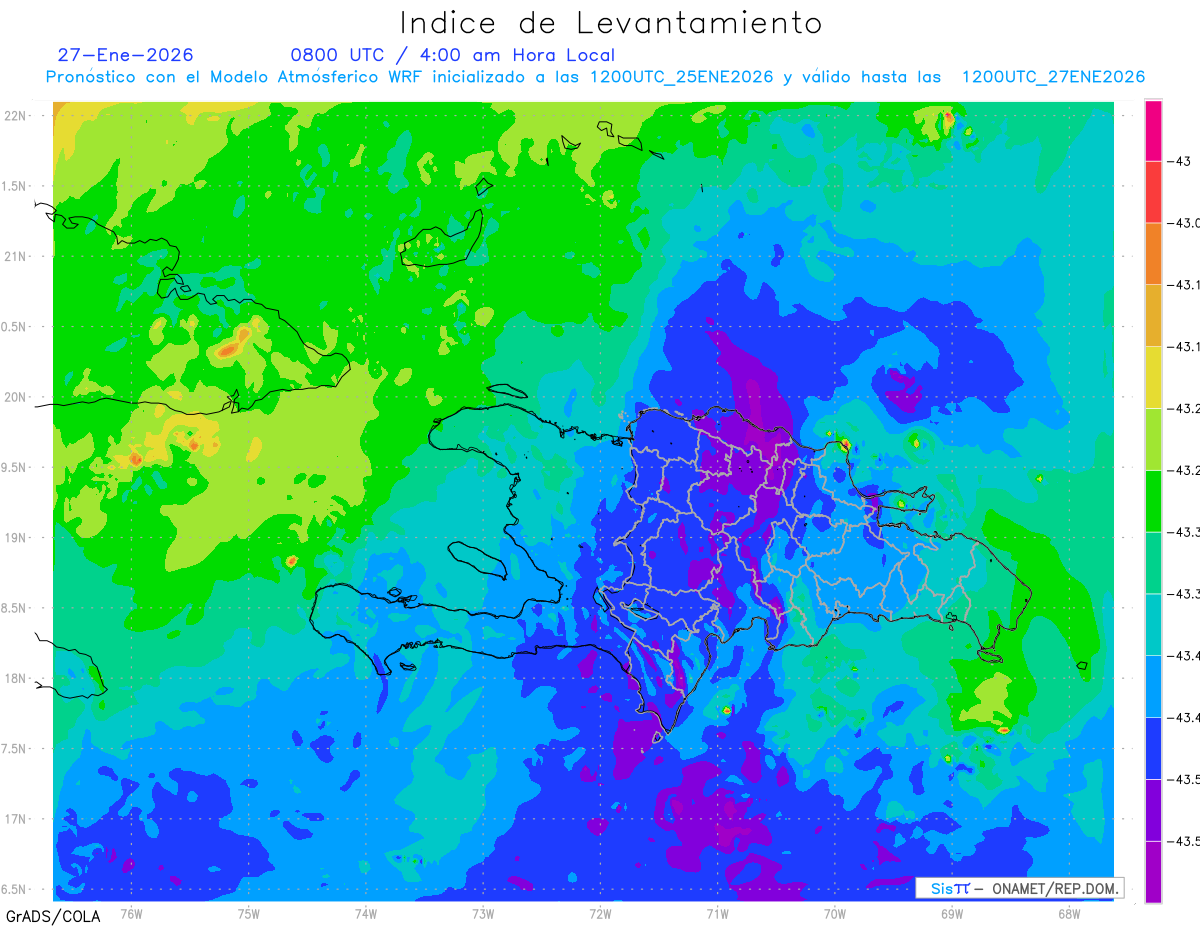Click the dark orange colorbar swatch
This screenshot has width=1200, height=927.
[1153, 254]
